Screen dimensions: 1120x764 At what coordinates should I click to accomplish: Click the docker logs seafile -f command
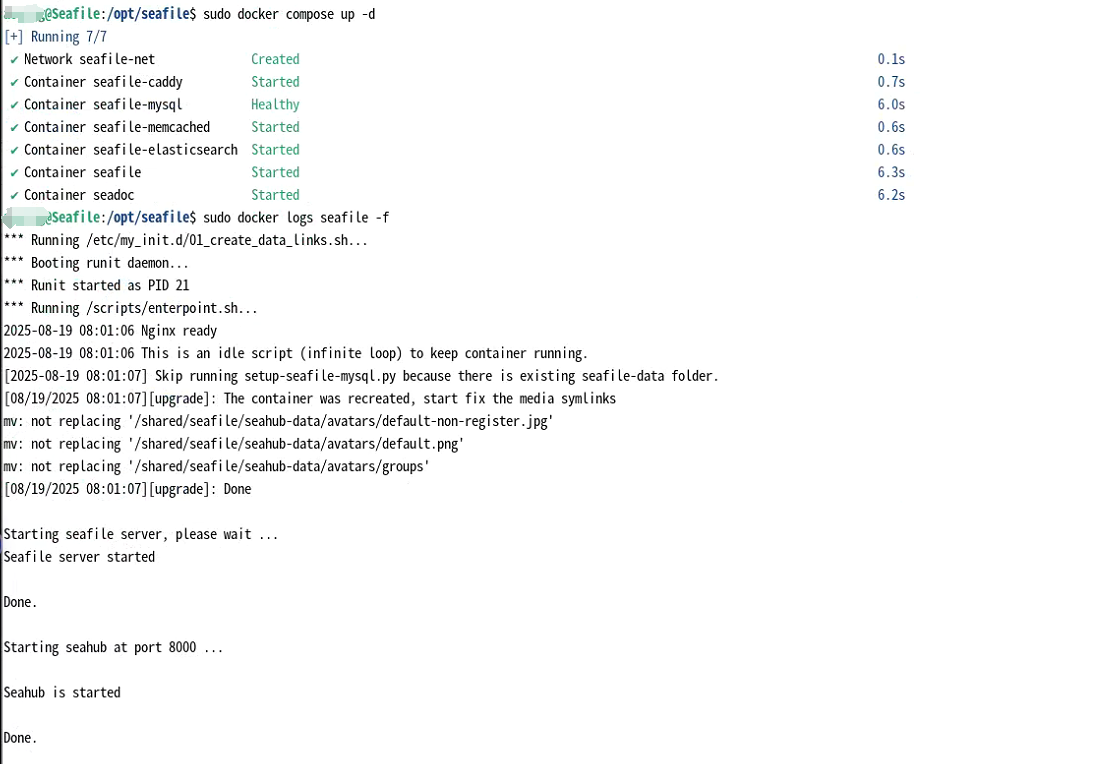pos(296,217)
